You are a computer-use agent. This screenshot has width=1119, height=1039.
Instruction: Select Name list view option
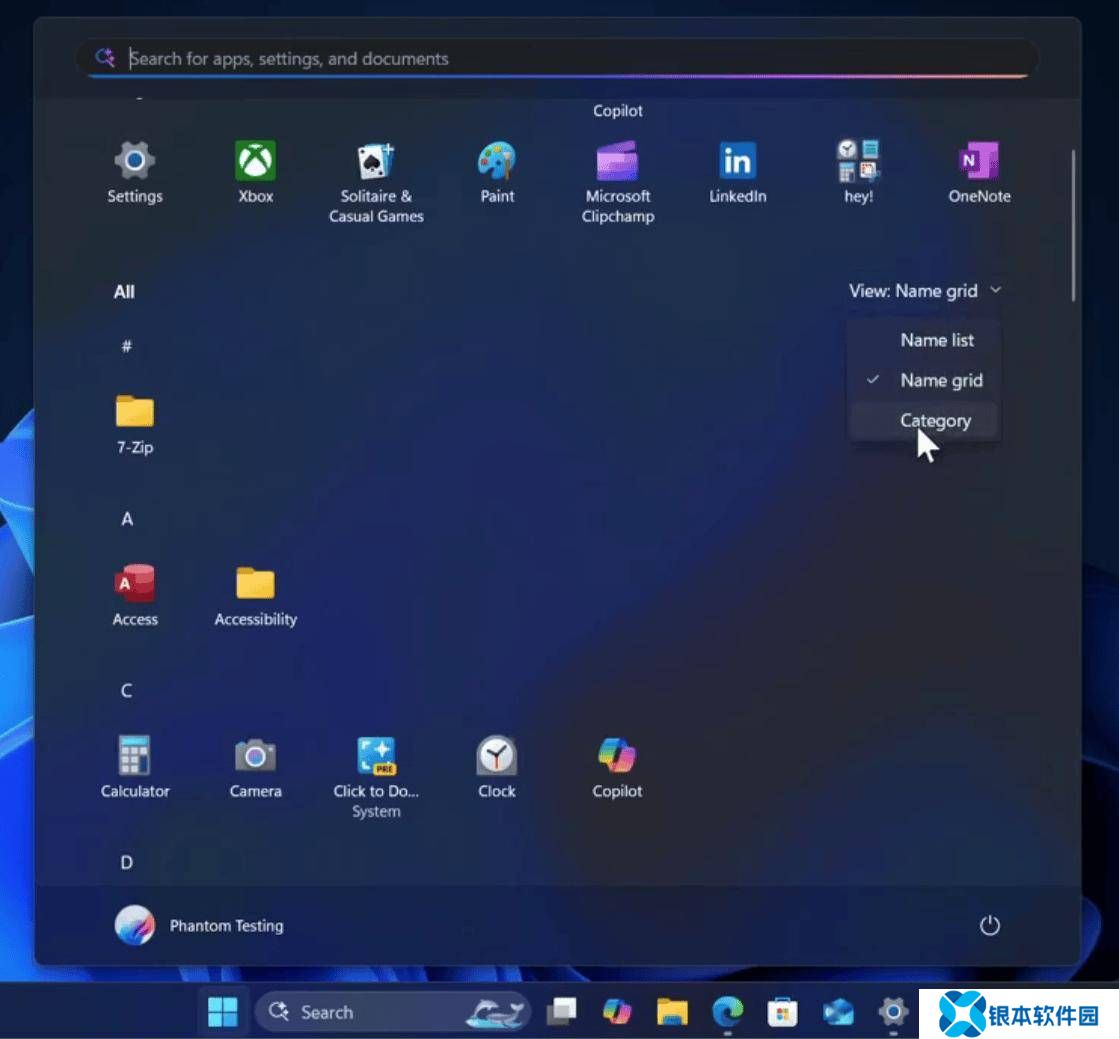[x=924, y=340]
